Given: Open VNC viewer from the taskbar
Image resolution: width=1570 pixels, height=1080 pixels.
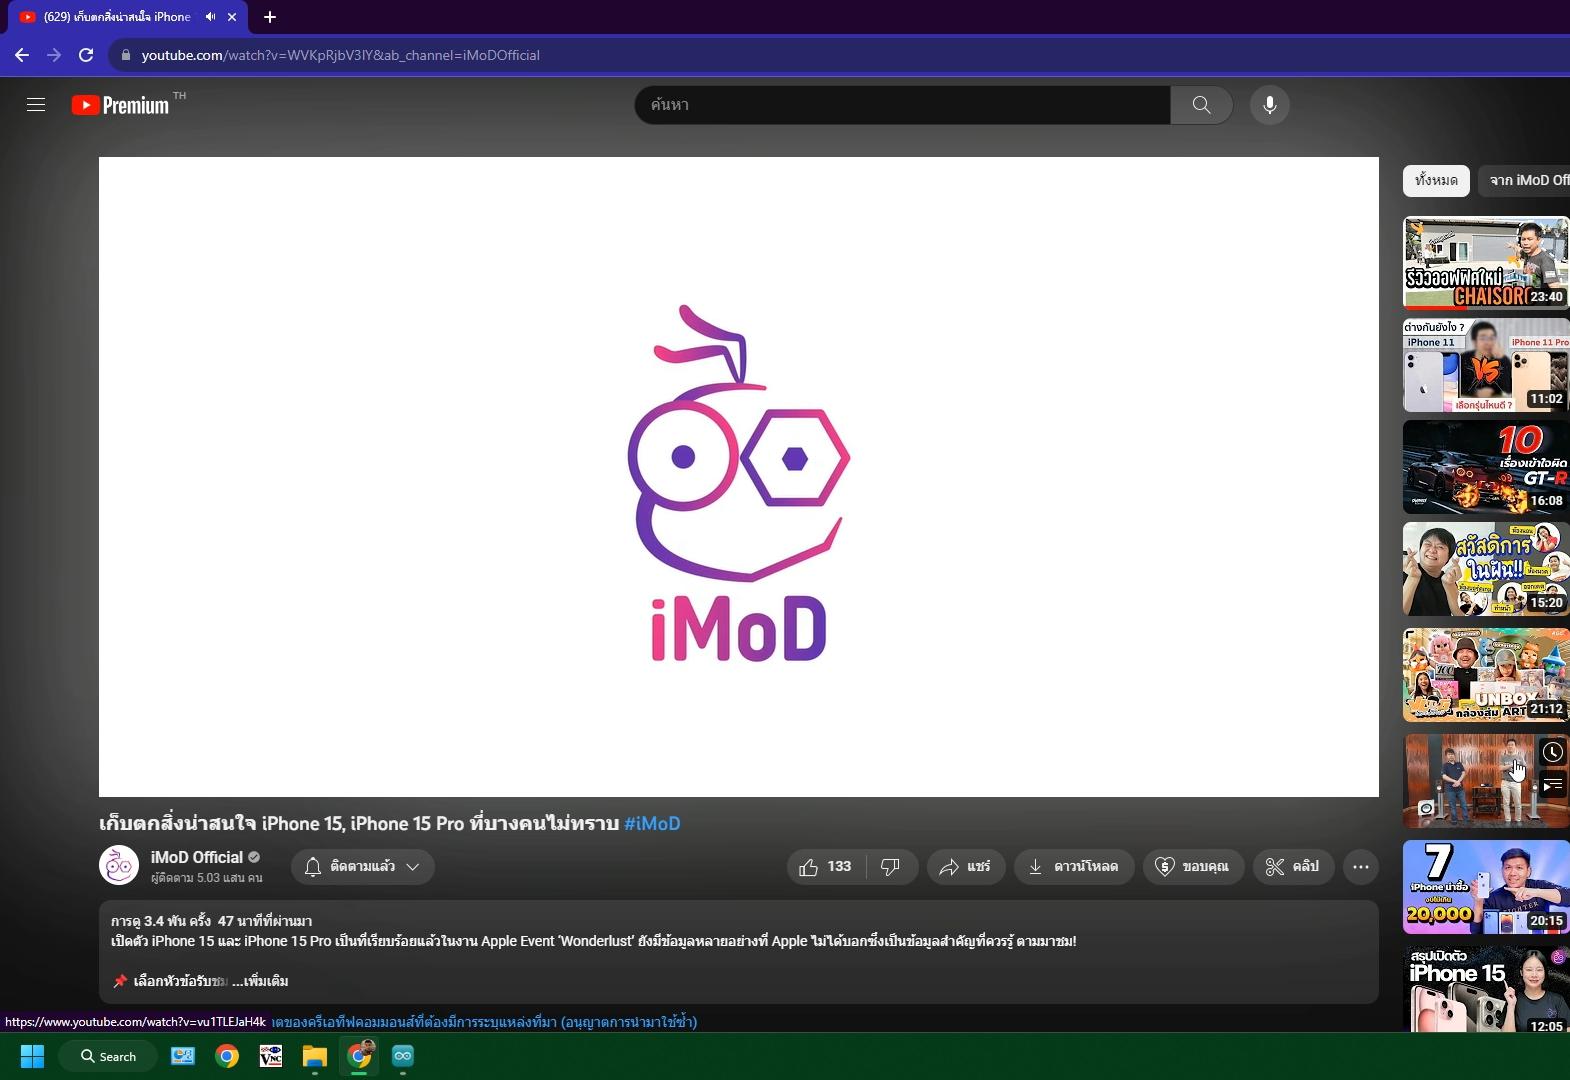Looking at the screenshot, I should tap(271, 1056).
